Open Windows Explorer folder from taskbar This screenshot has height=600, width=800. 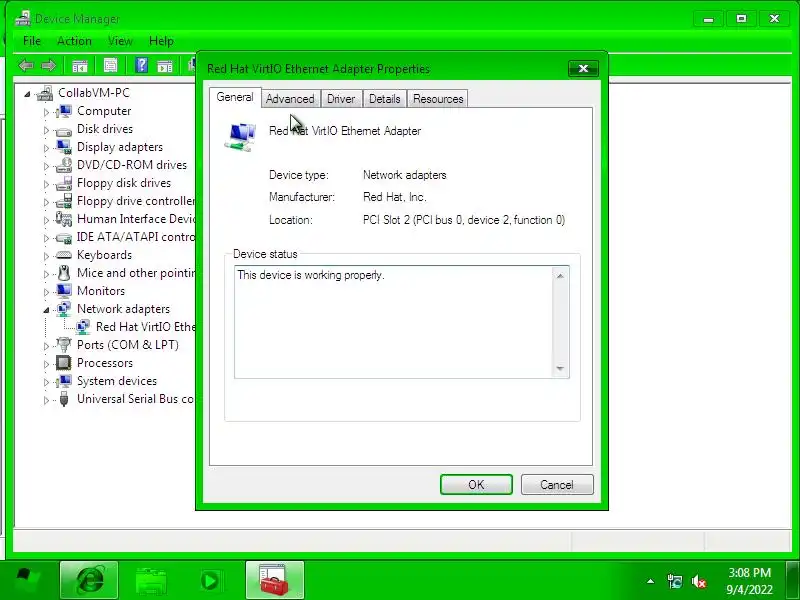[x=151, y=580]
